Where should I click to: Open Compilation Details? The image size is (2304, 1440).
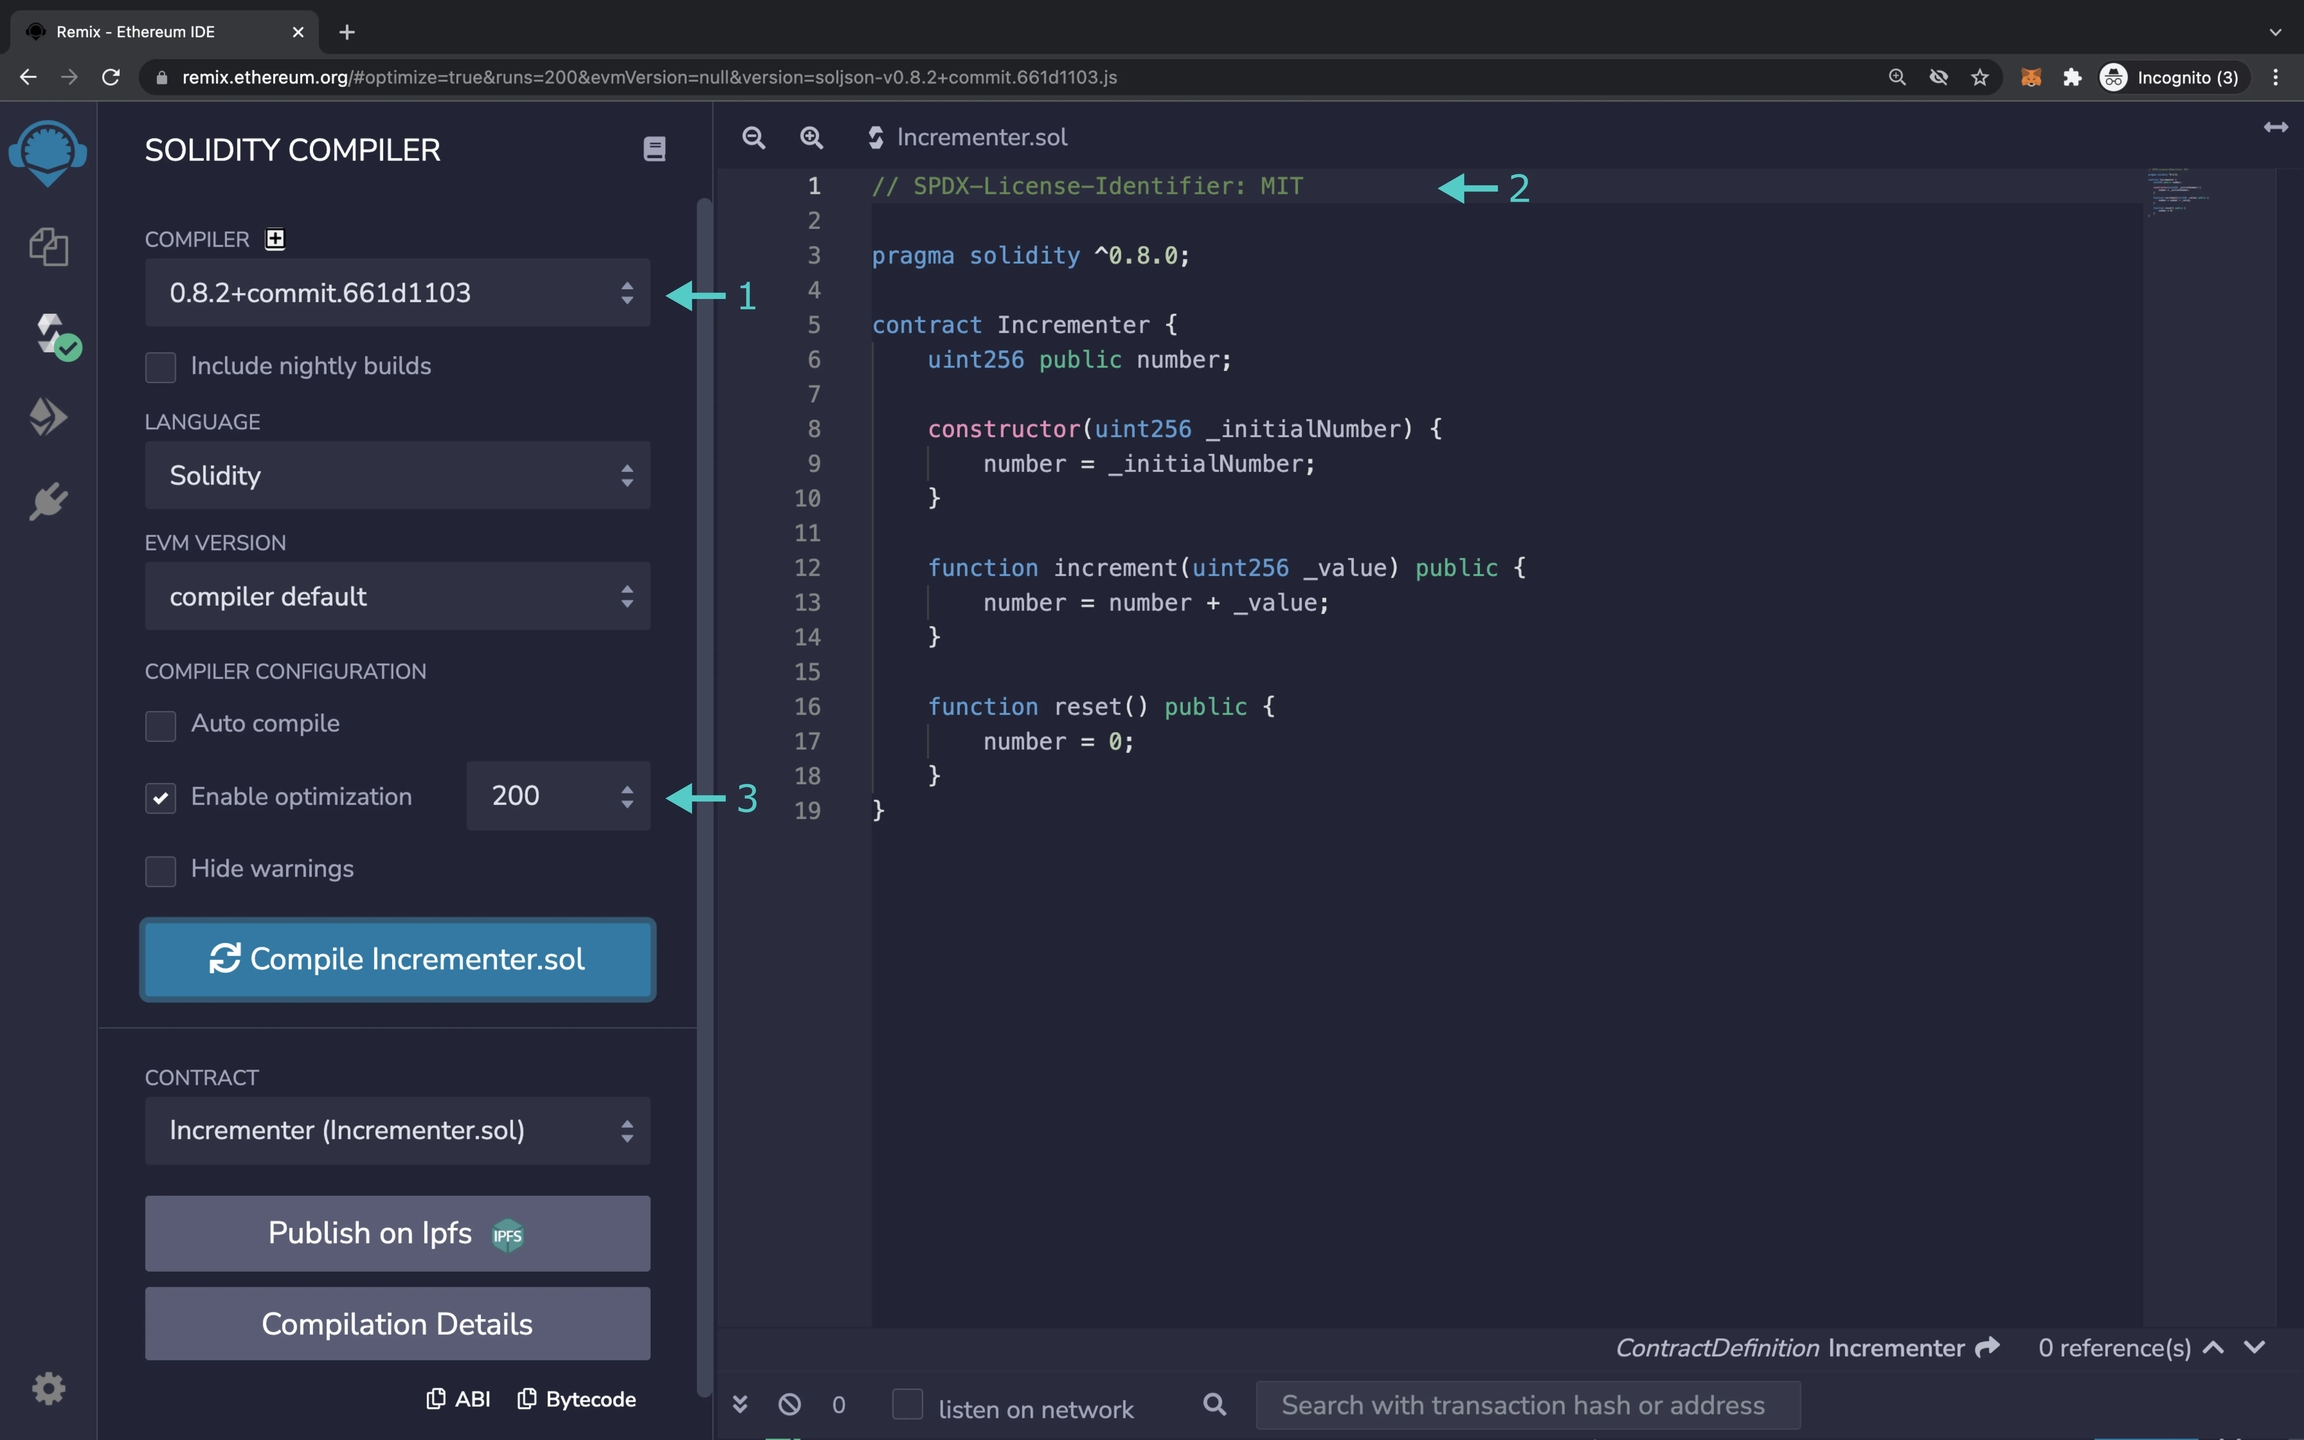click(397, 1324)
